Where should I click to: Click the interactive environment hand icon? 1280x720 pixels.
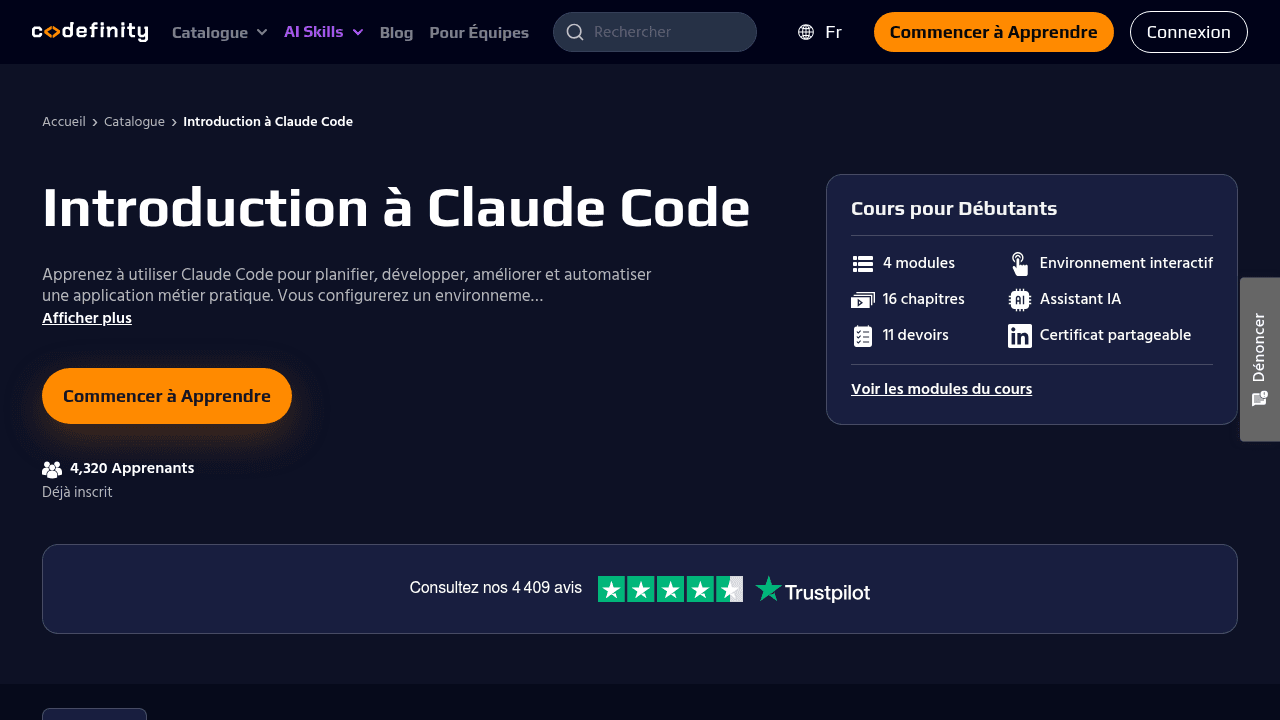(1019, 264)
